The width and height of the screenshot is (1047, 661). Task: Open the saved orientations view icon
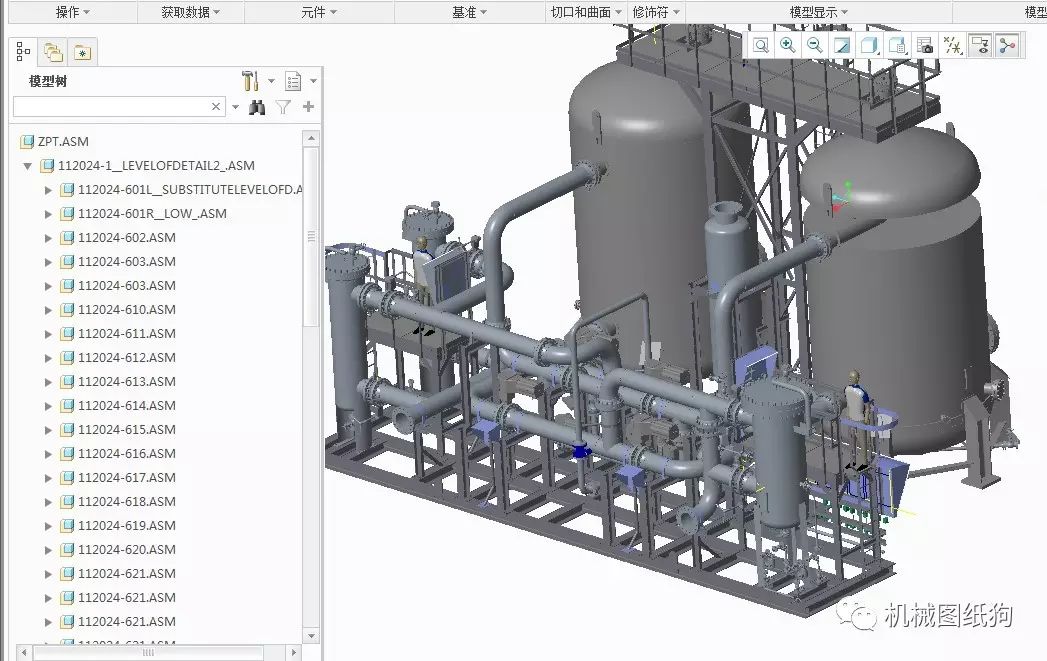pos(897,45)
